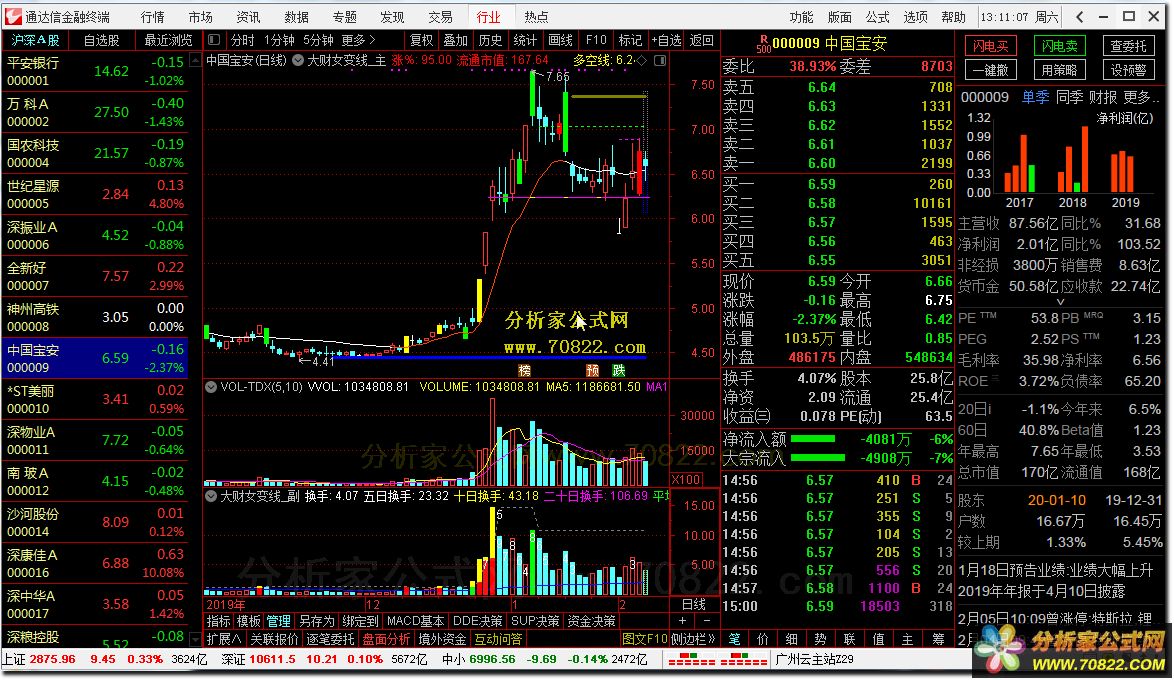
Task: Click the 榜 marker icon on chart
Action: pyautogui.click(x=524, y=370)
